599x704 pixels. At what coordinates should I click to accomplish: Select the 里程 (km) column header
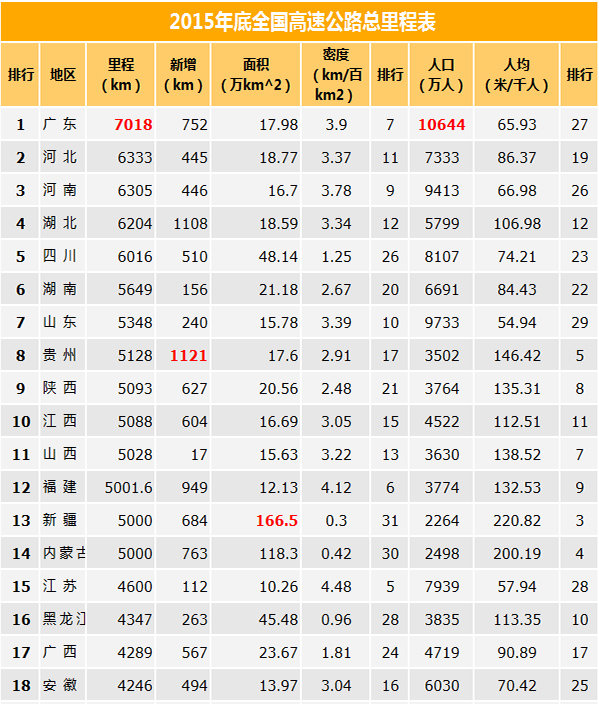(x=121, y=75)
